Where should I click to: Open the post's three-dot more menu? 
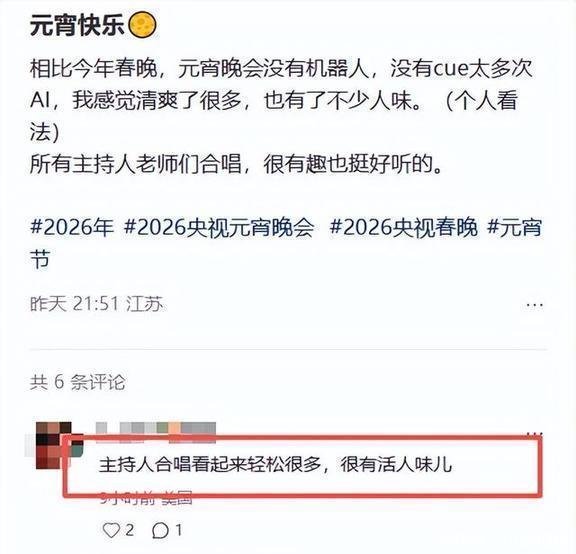click(534, 305)
